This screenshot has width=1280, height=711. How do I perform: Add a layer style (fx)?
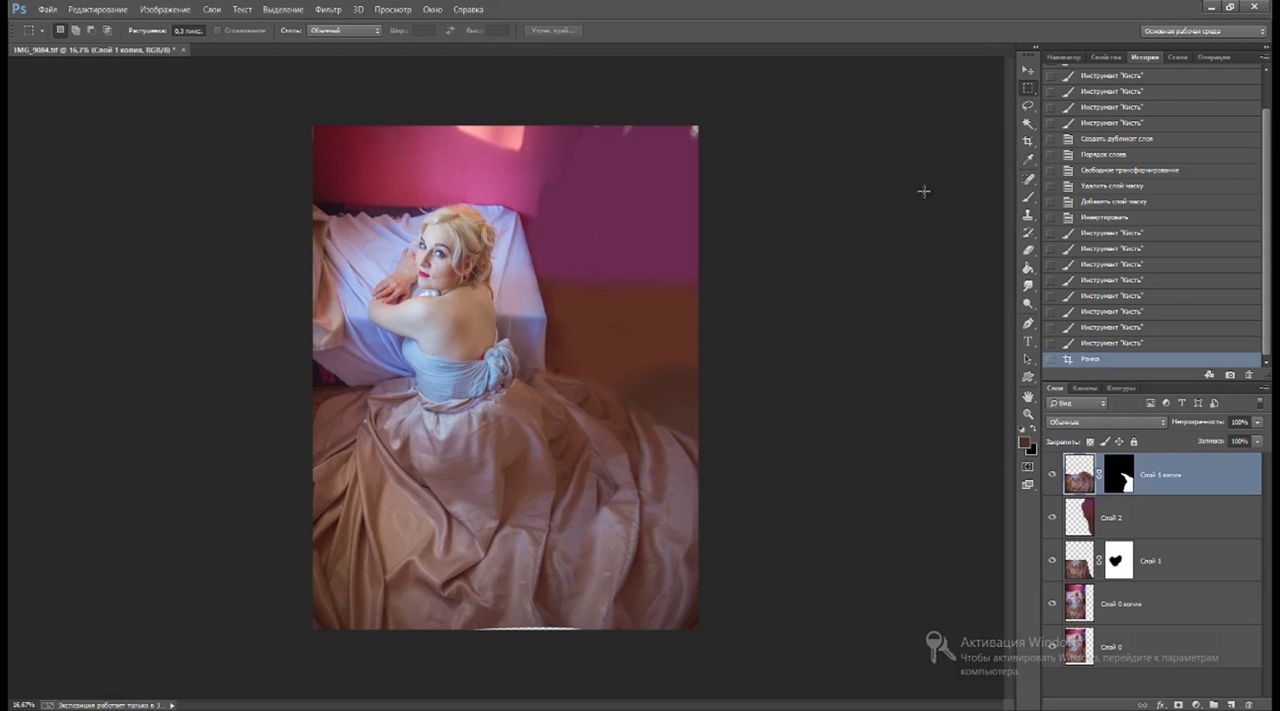click(1161, 705)
